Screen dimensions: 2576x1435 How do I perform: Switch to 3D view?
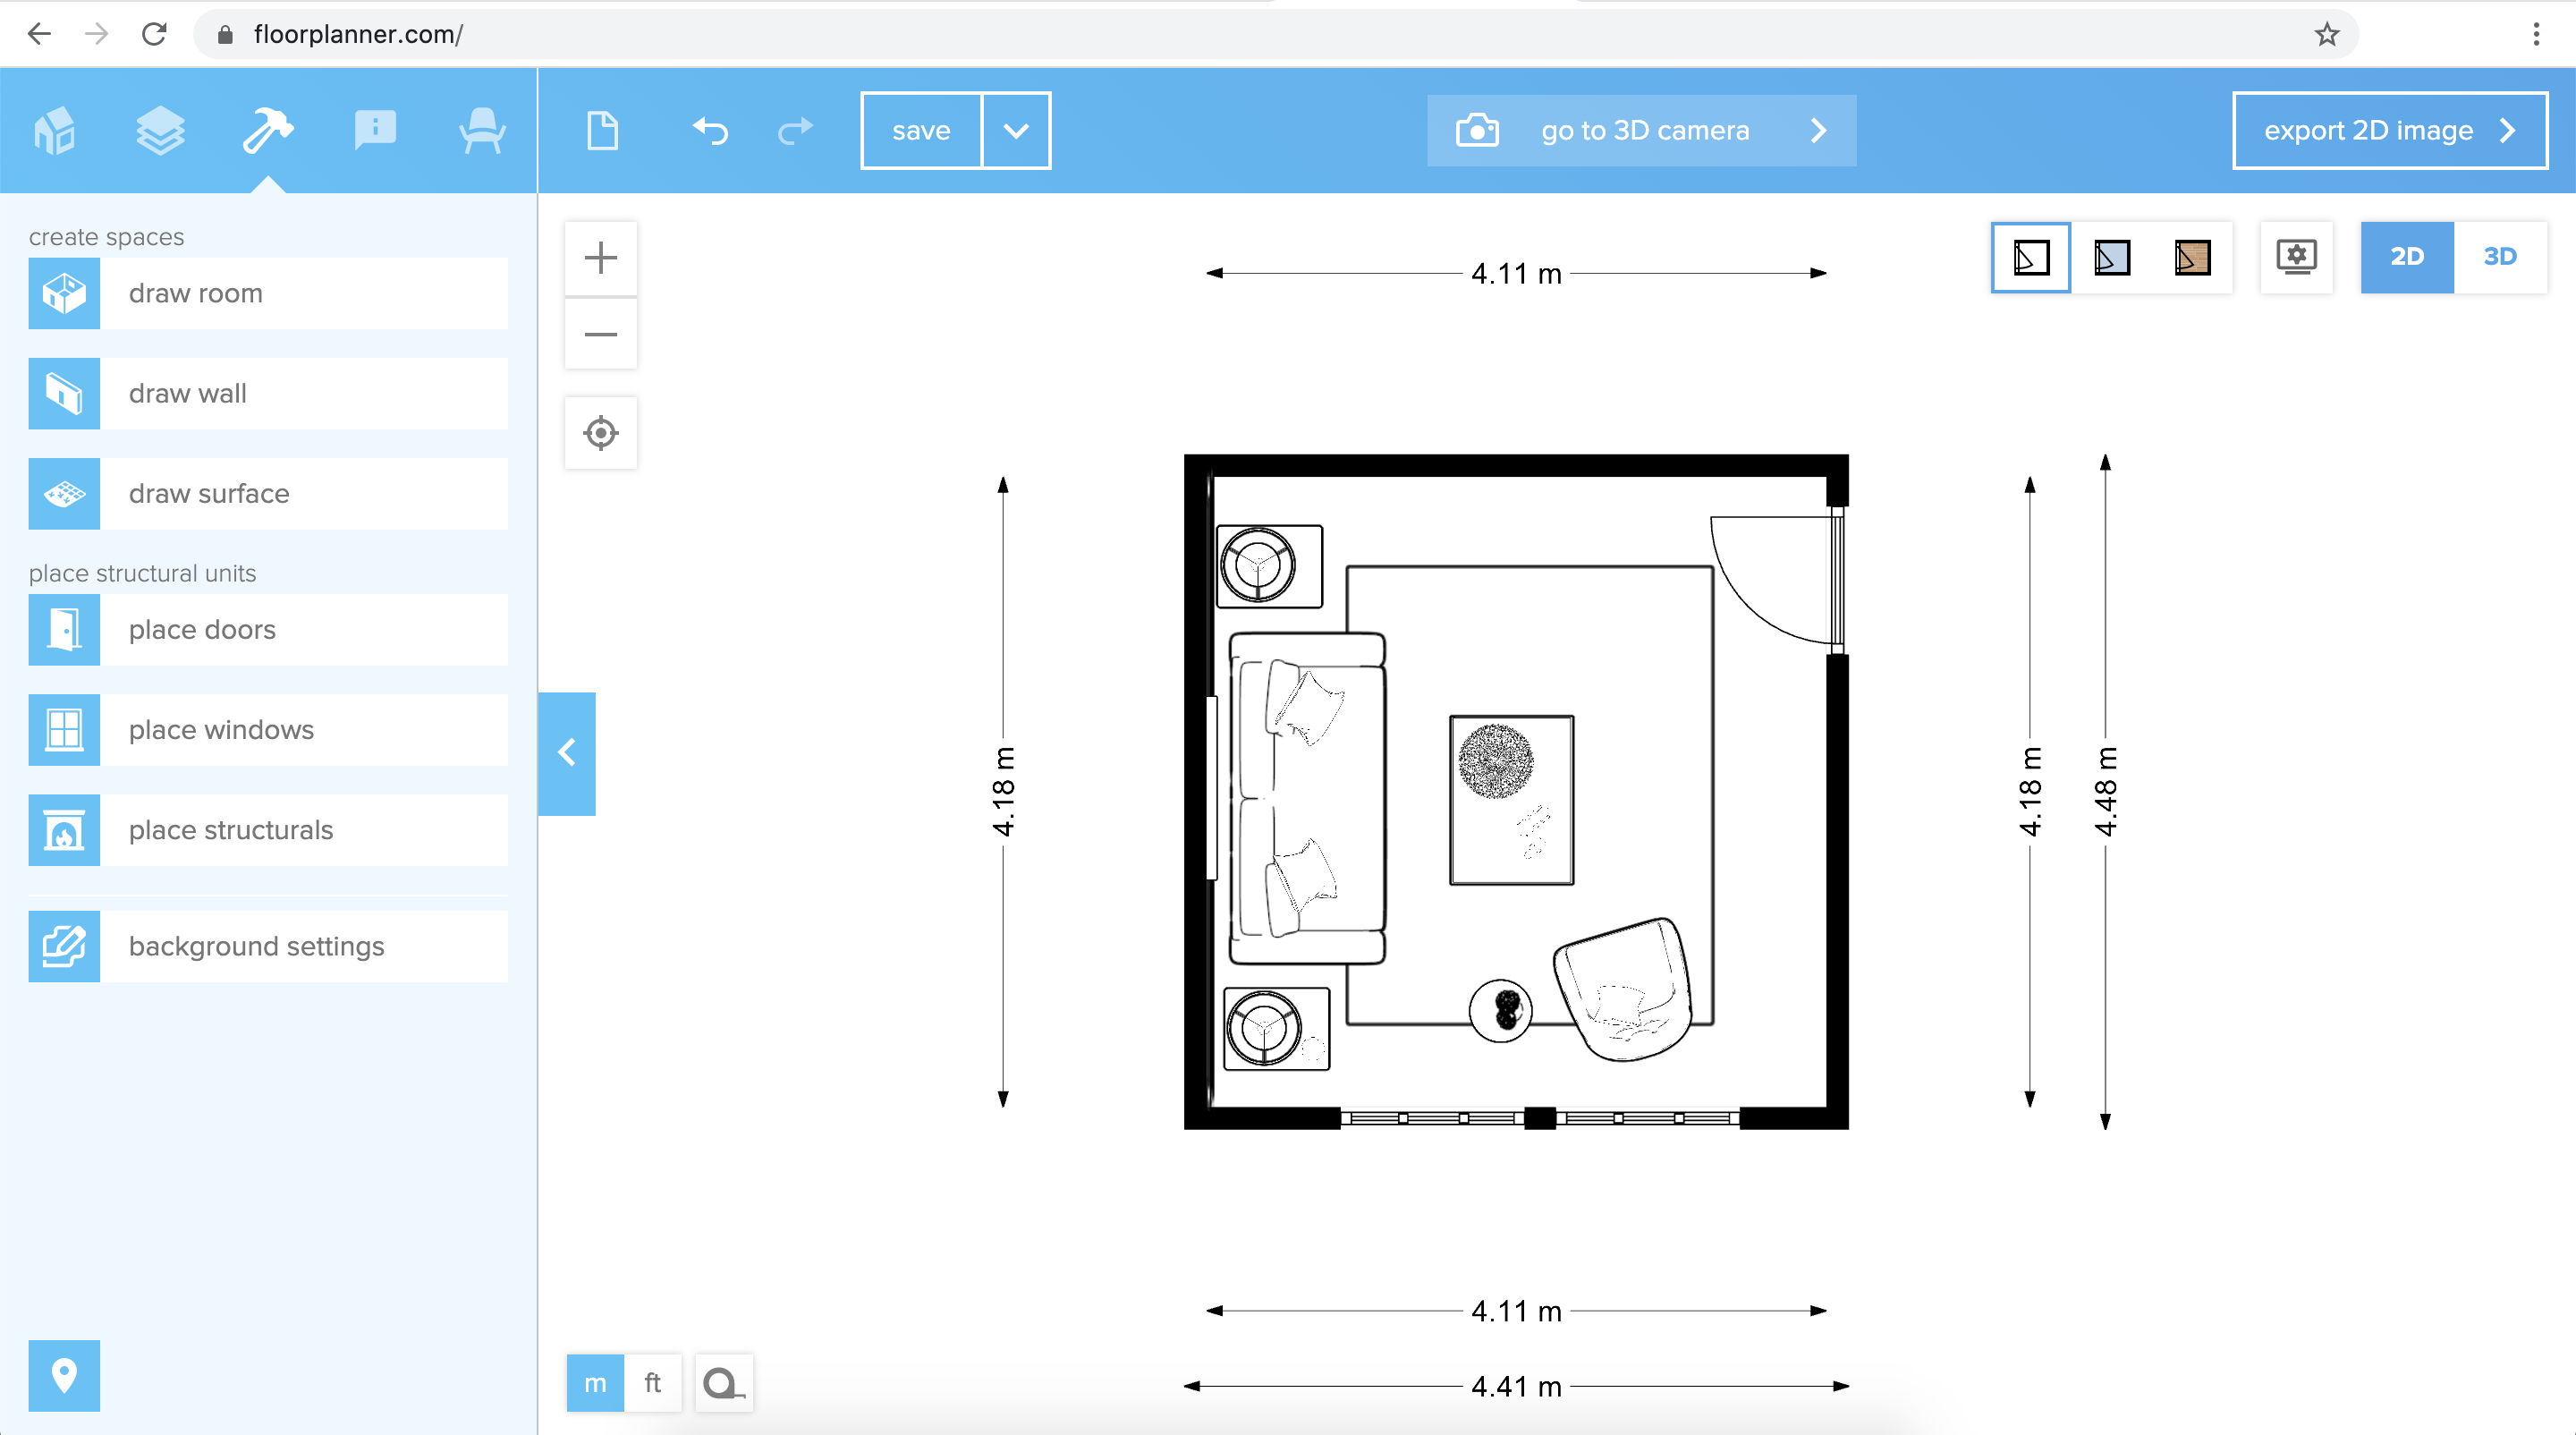click(2499, 257)
